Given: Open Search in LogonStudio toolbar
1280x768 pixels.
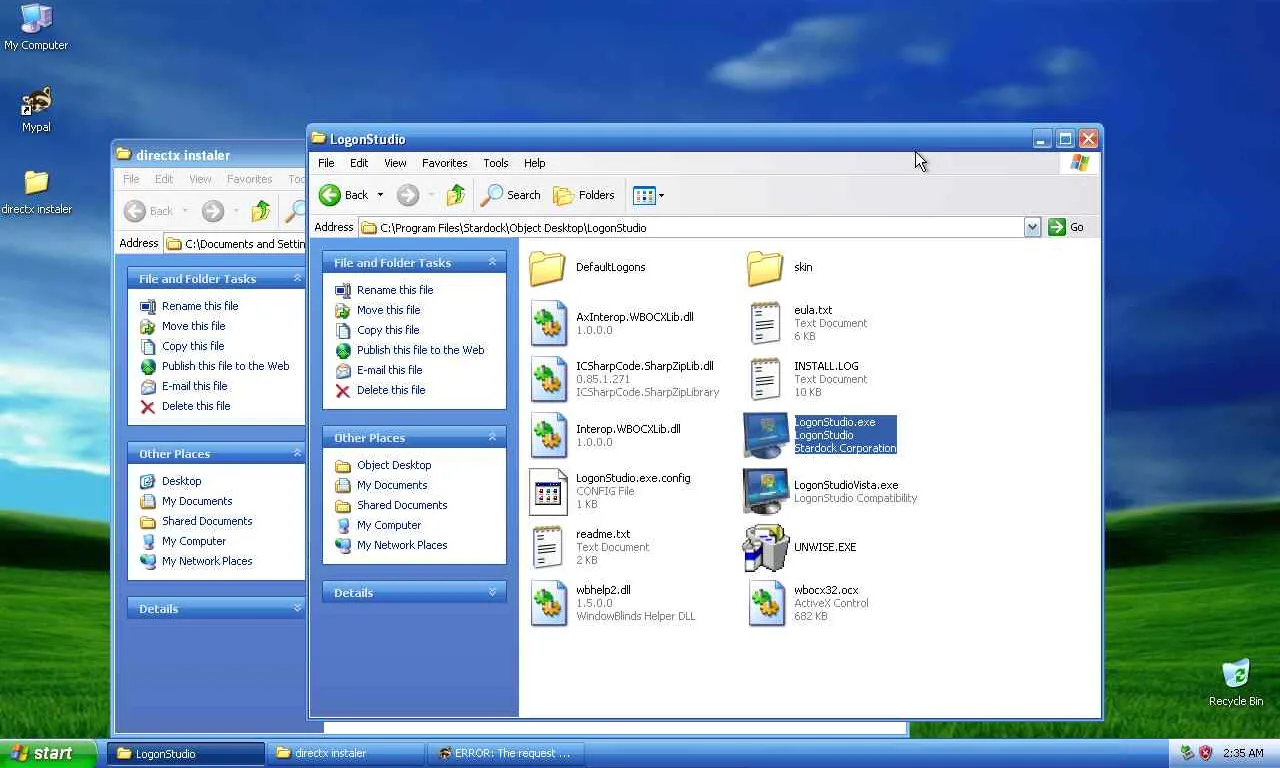Looking at the screenshot, I should [x=510, y=195].
